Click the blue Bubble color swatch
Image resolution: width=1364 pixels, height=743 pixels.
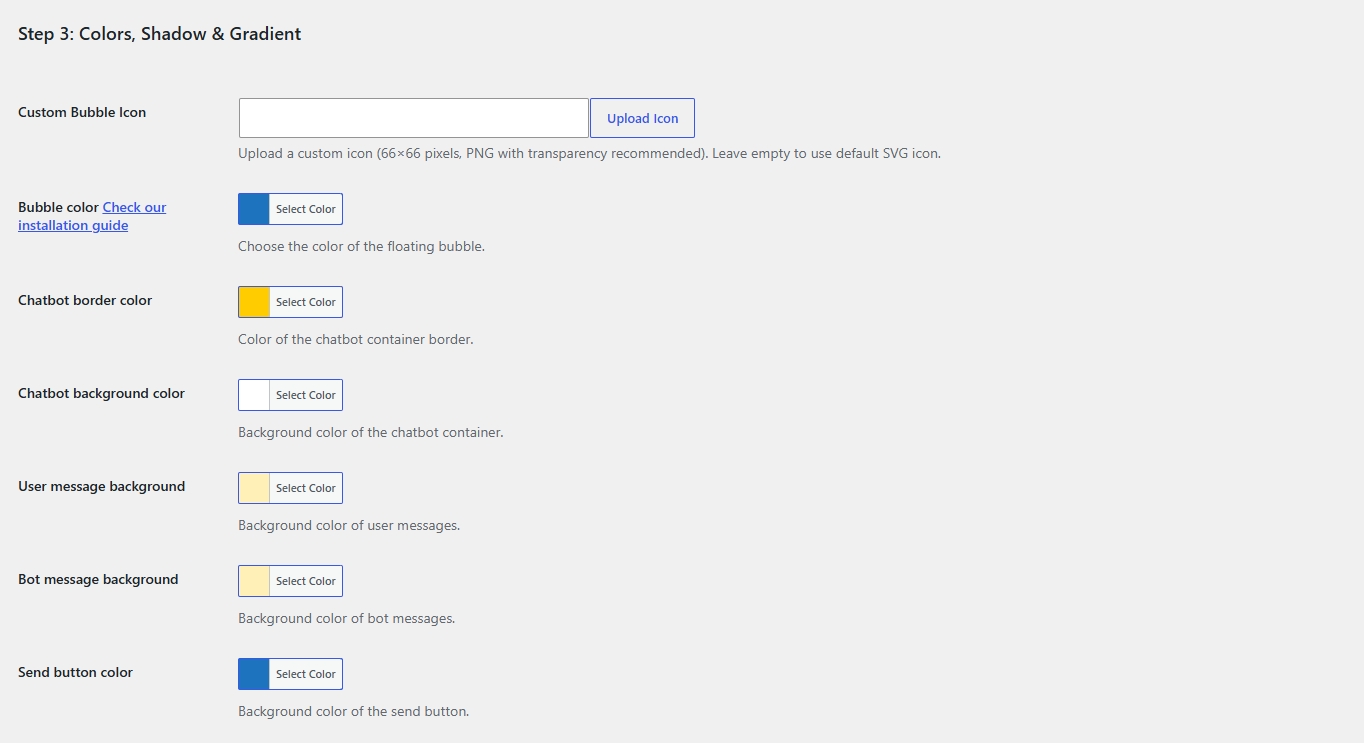pos(254,209)
